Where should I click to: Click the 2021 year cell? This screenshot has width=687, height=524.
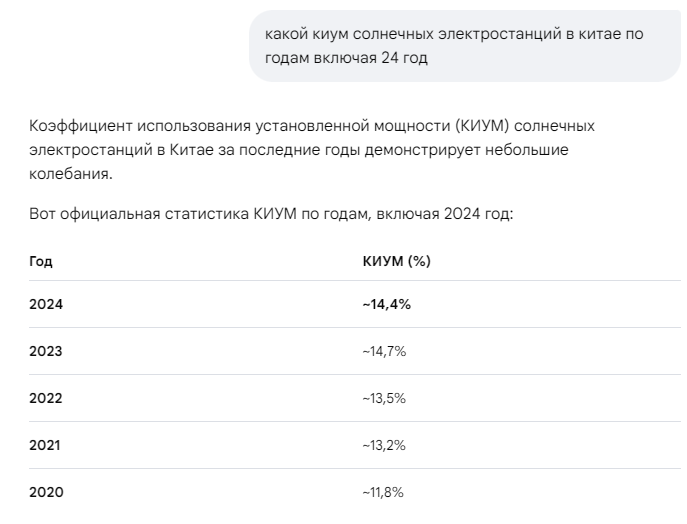(46, 445)
